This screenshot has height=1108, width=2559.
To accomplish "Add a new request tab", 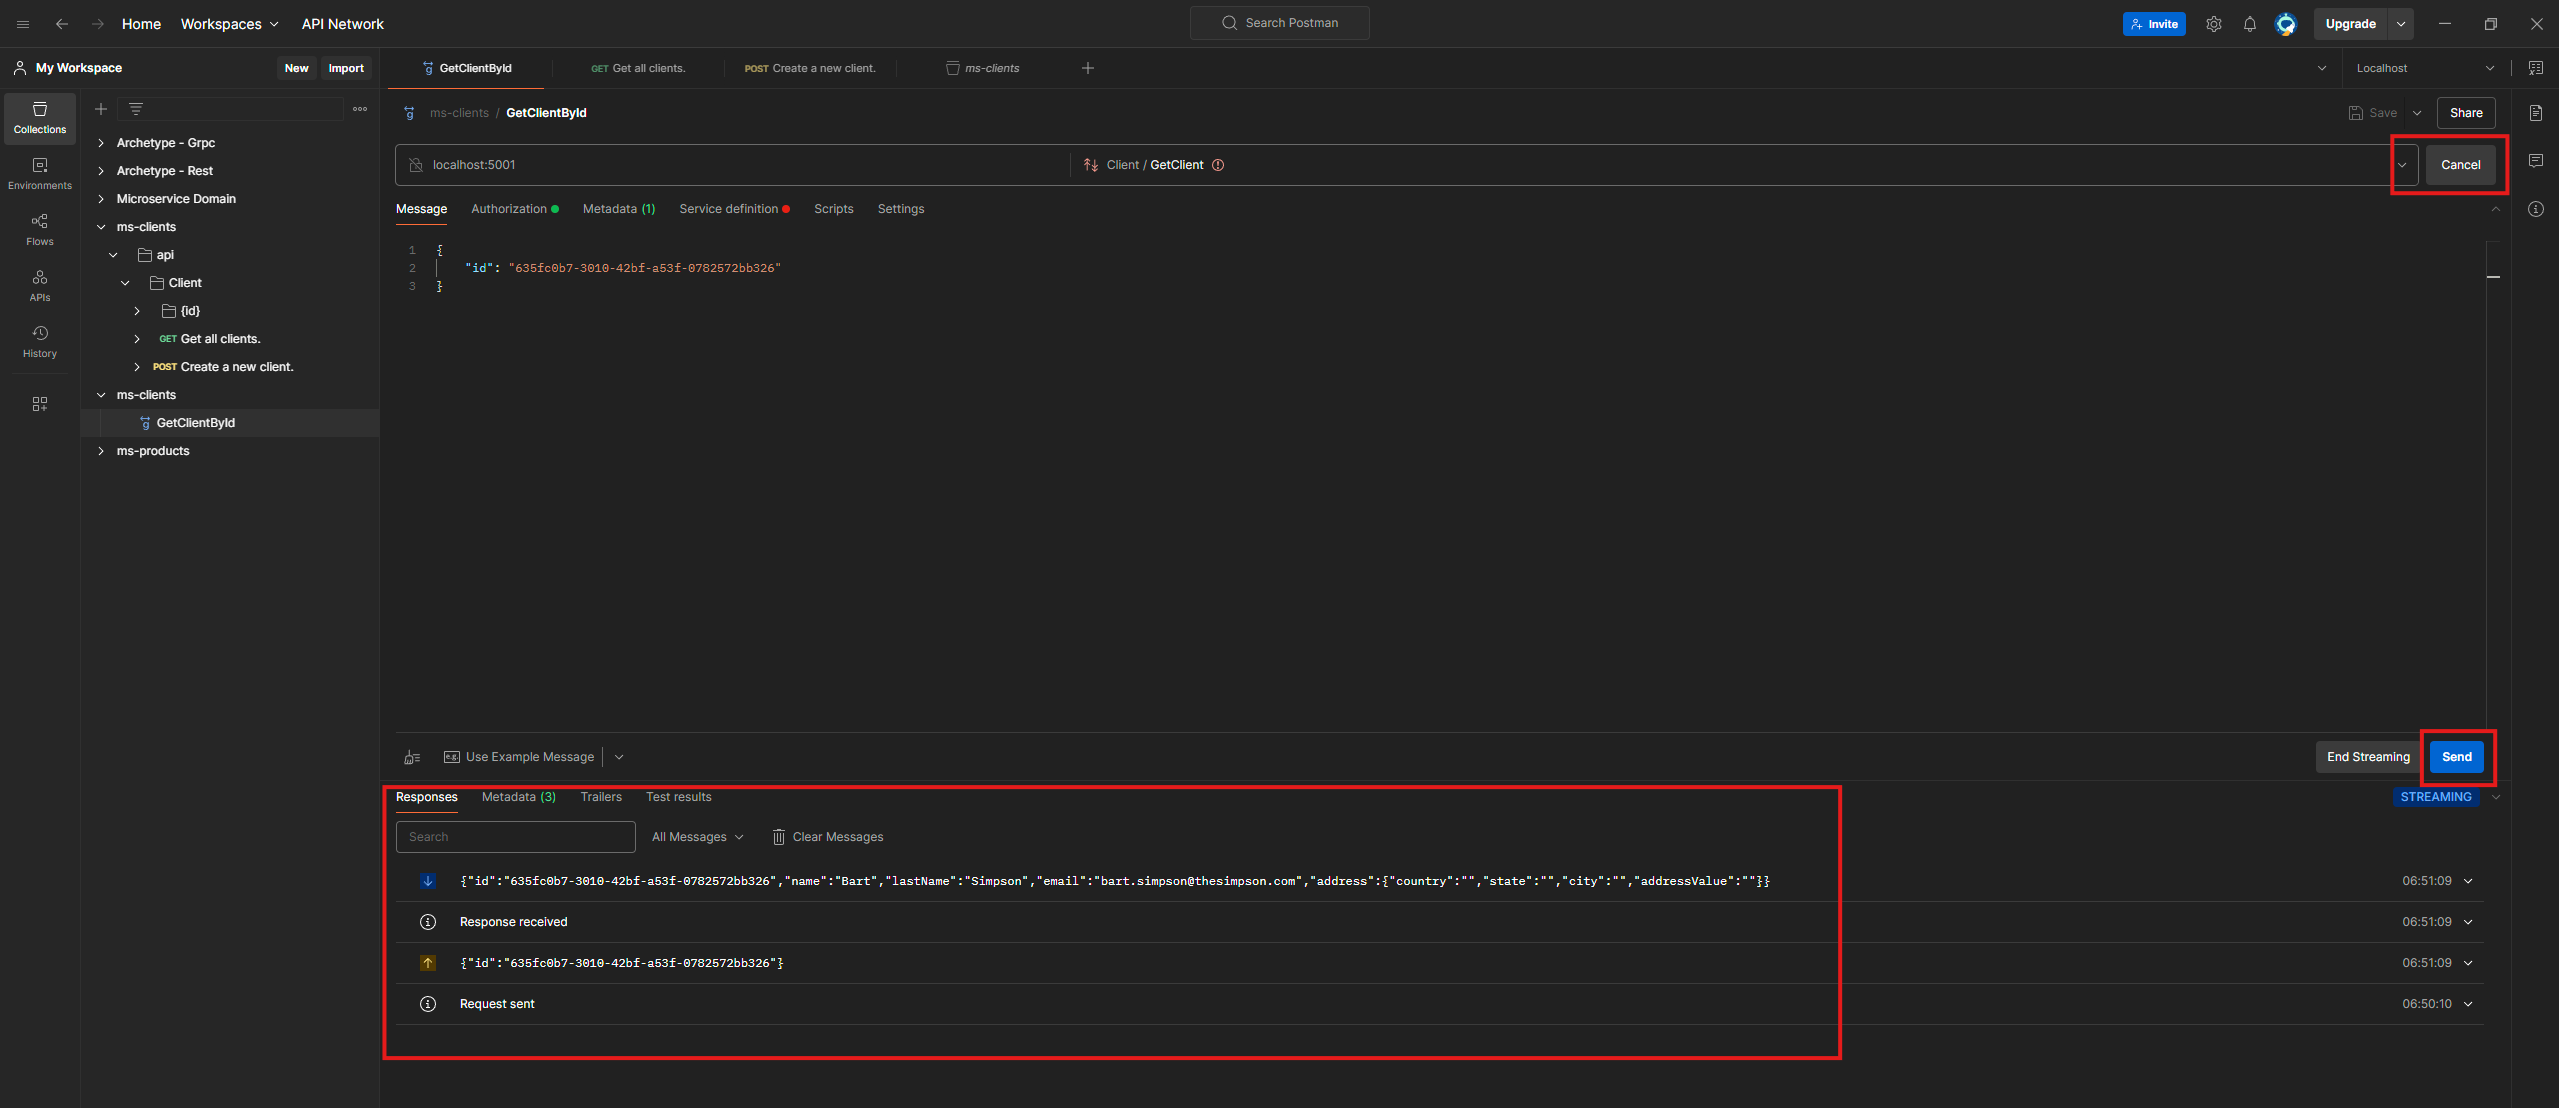I will [1088, 68].
